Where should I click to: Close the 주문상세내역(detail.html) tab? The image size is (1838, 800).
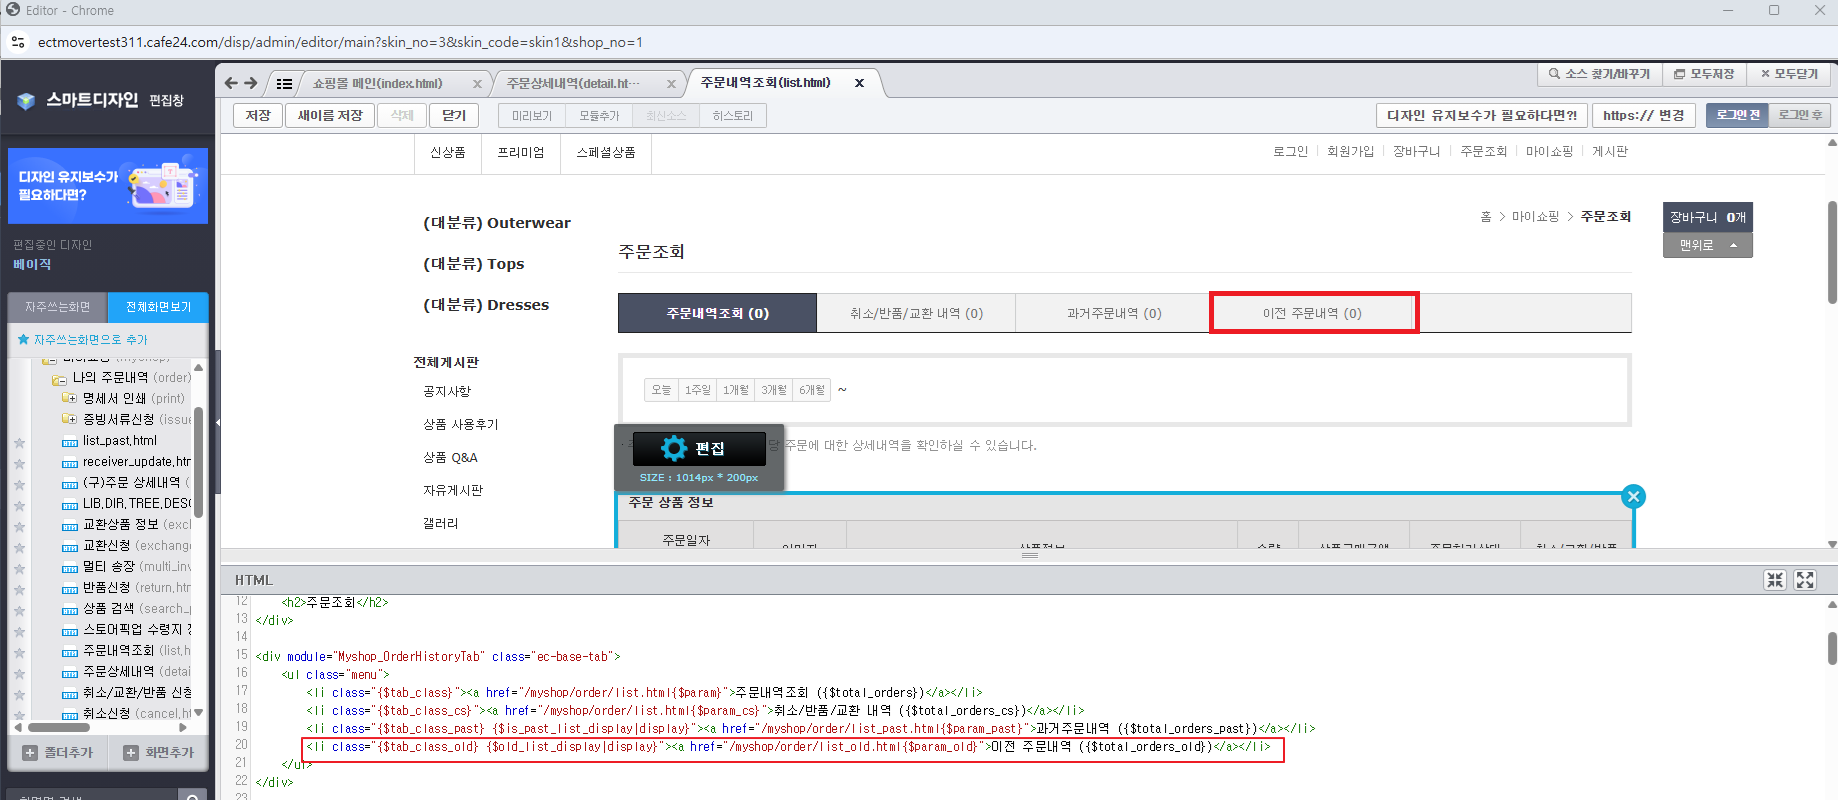(671, 84)
